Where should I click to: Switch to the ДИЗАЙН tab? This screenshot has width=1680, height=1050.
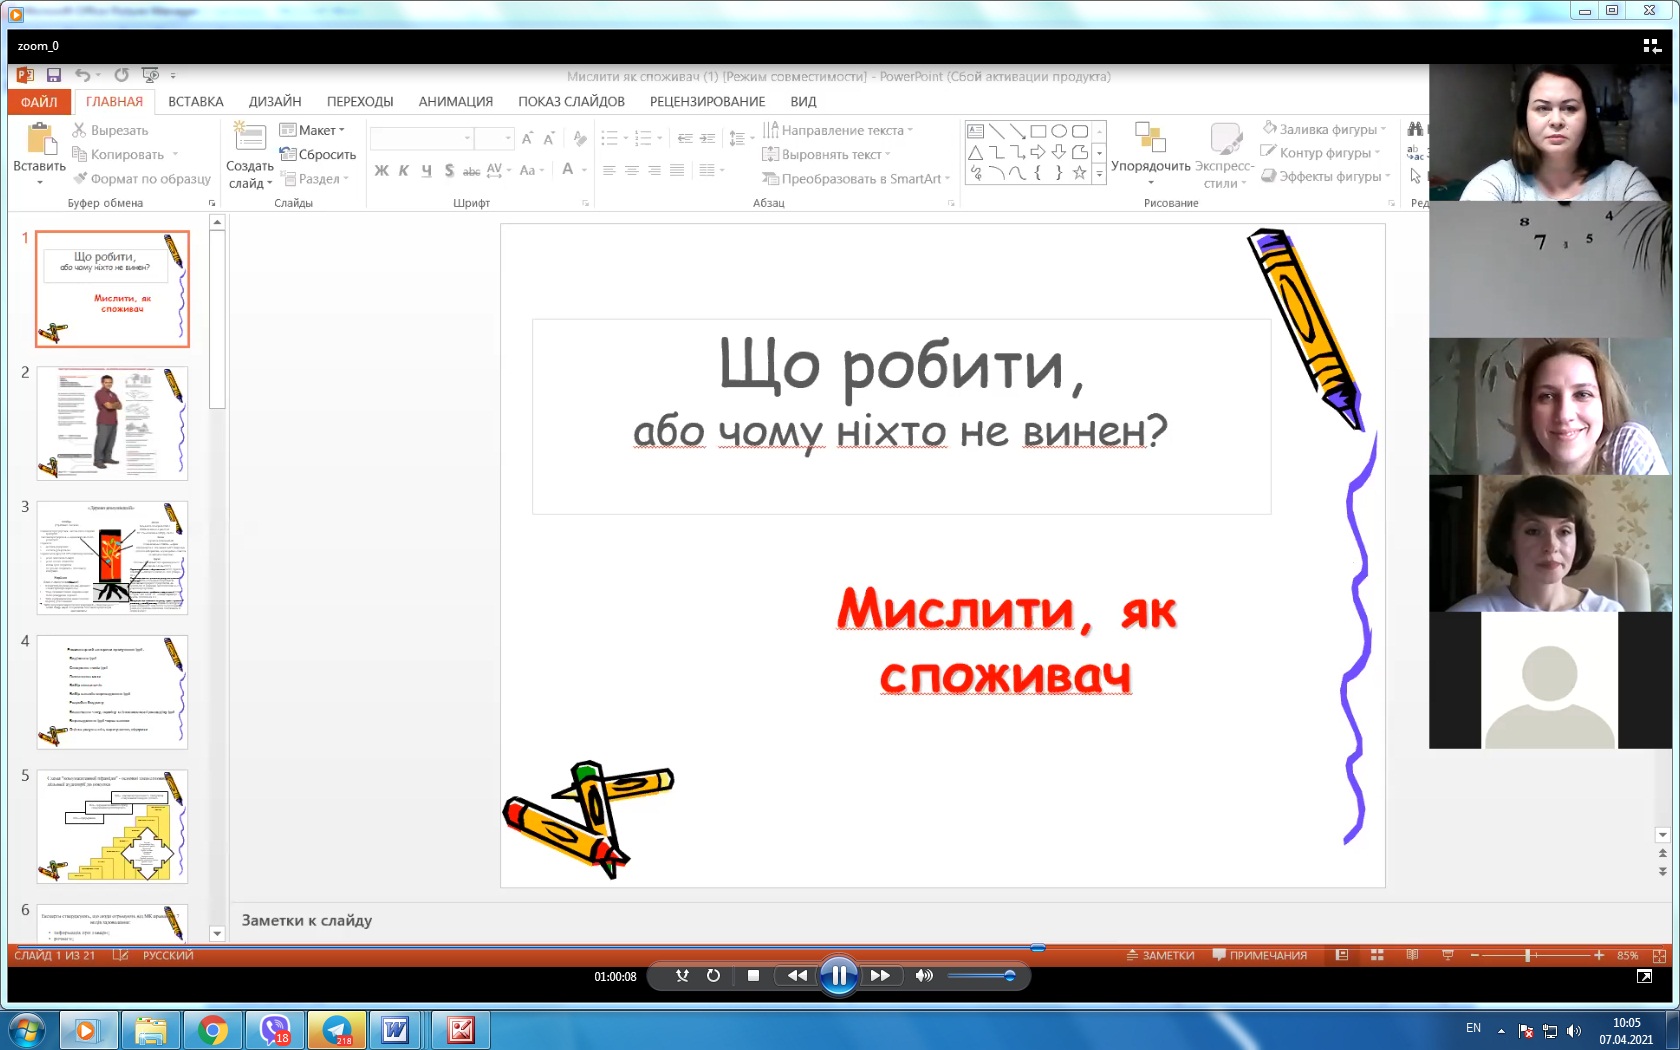(275, 101)
